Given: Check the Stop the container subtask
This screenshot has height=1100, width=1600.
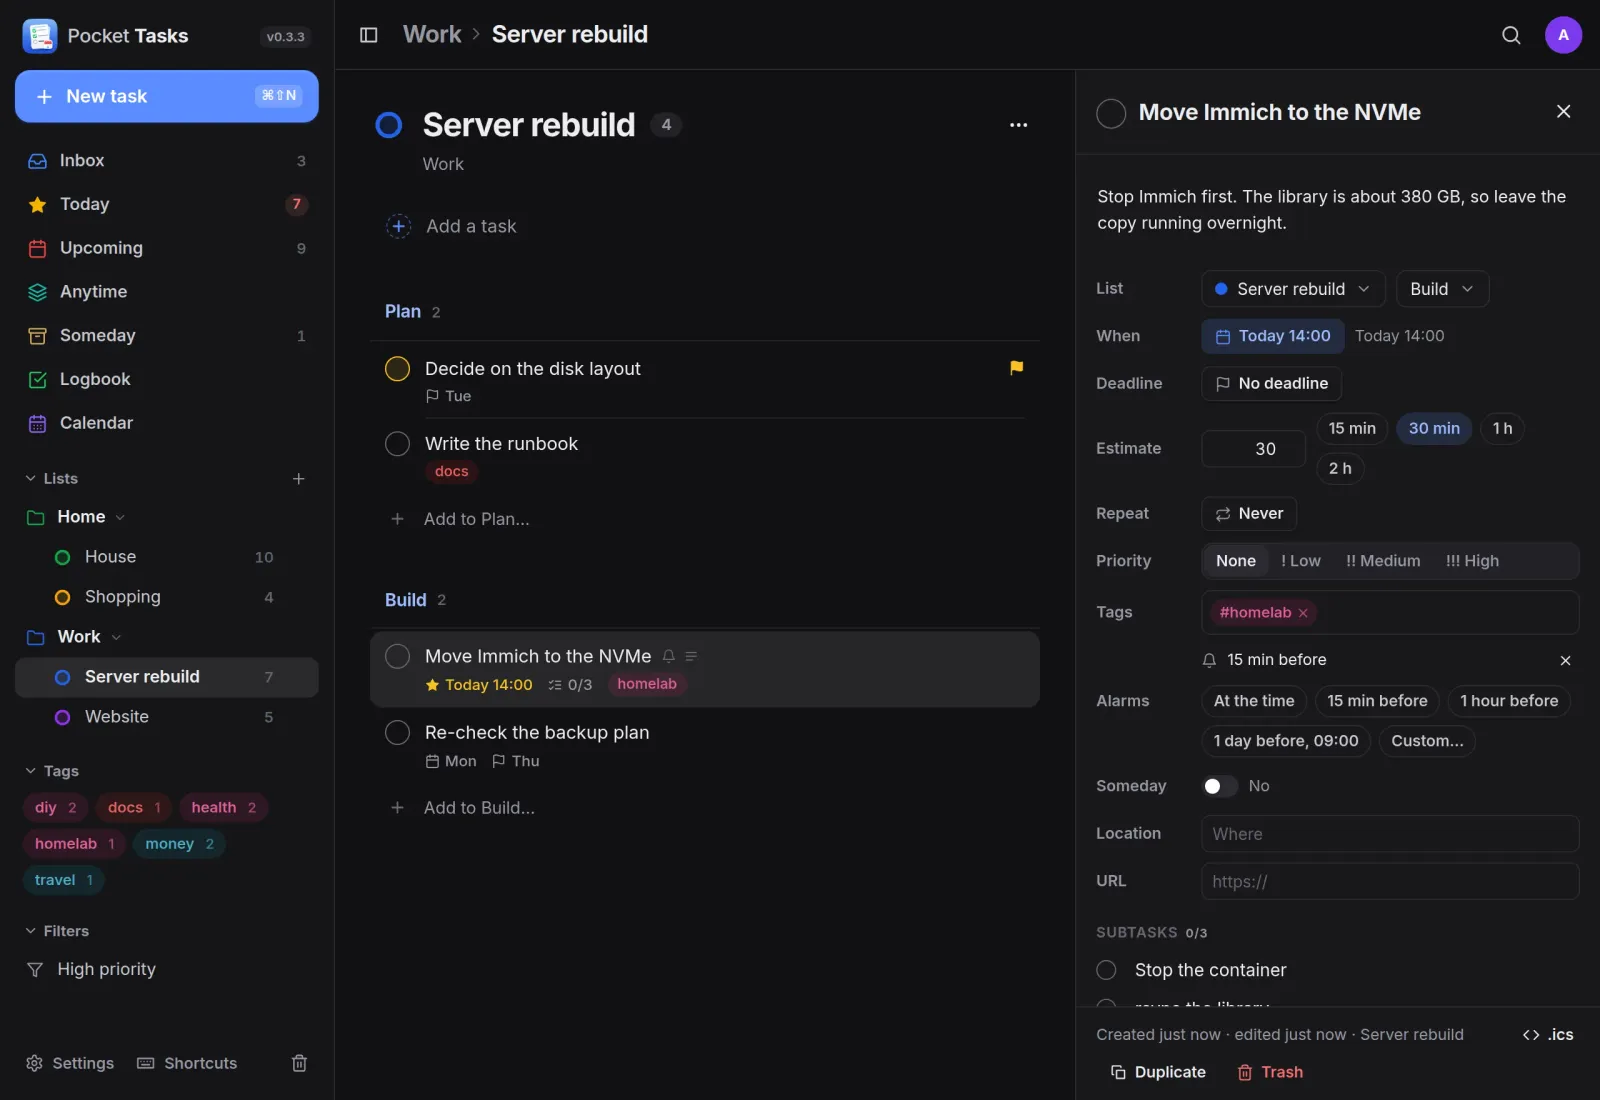Looking at the screenshot, I should pyautogui.click(x=1106, y=970).
